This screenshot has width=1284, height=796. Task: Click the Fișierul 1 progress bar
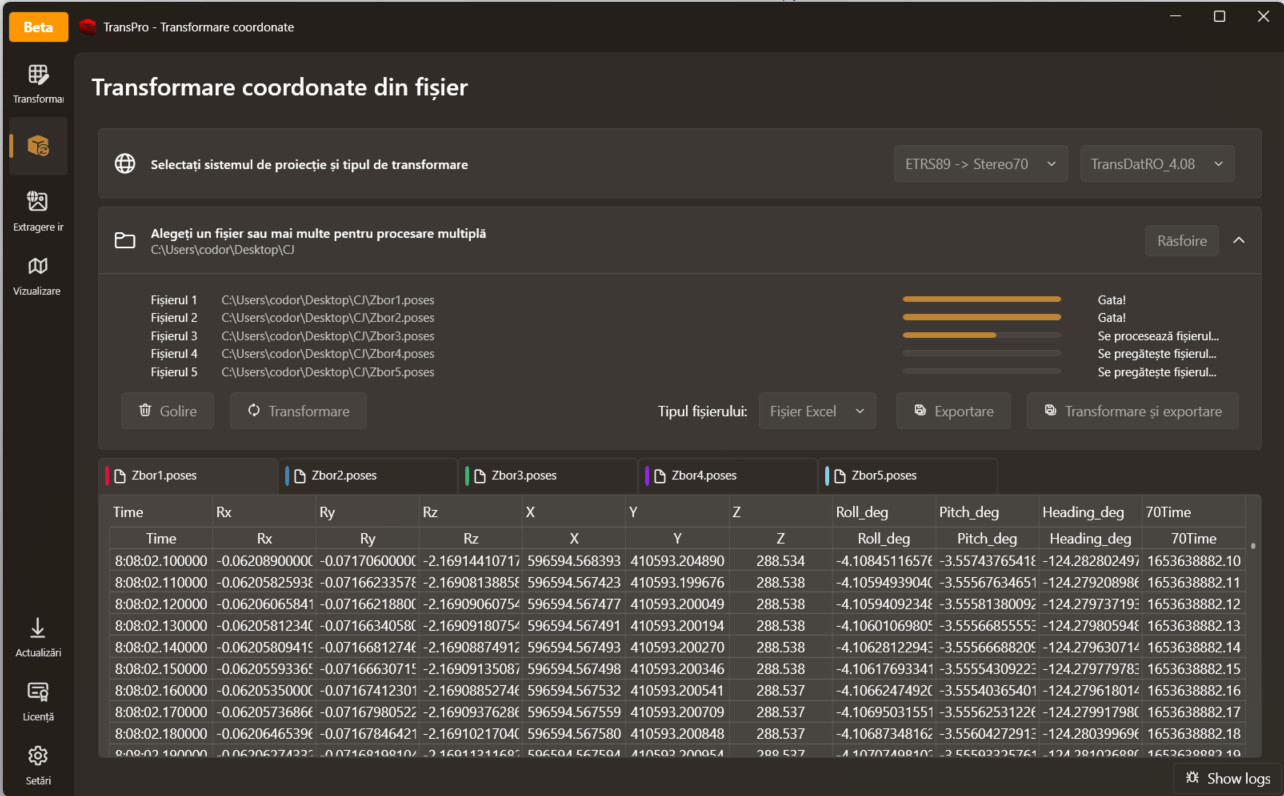click(x=982, y=299)
